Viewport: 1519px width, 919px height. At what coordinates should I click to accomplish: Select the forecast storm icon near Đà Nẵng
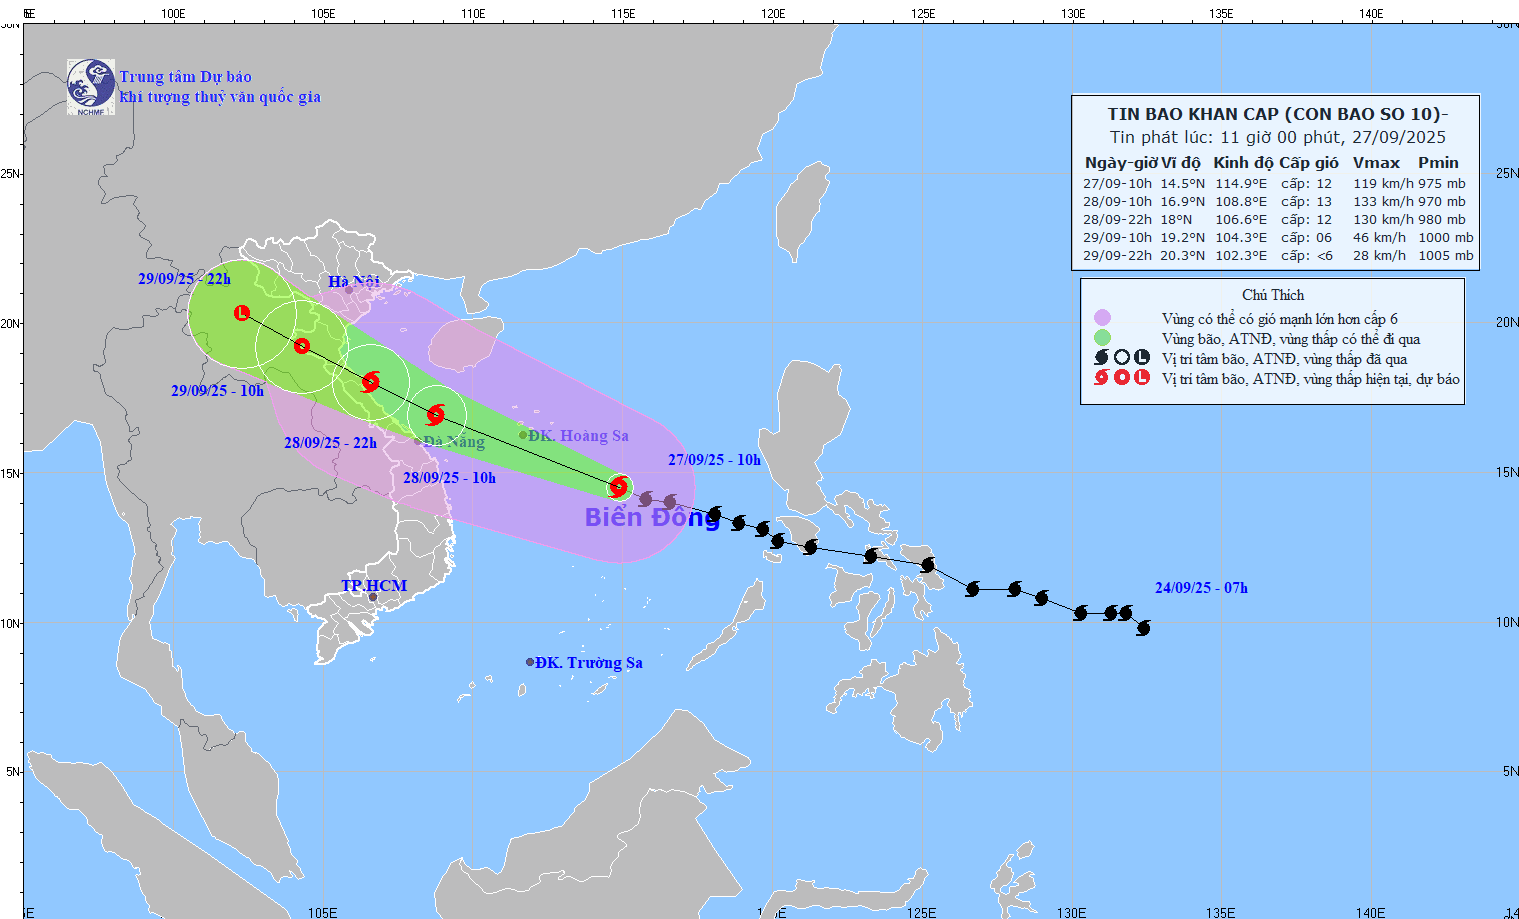pos(435,414)
